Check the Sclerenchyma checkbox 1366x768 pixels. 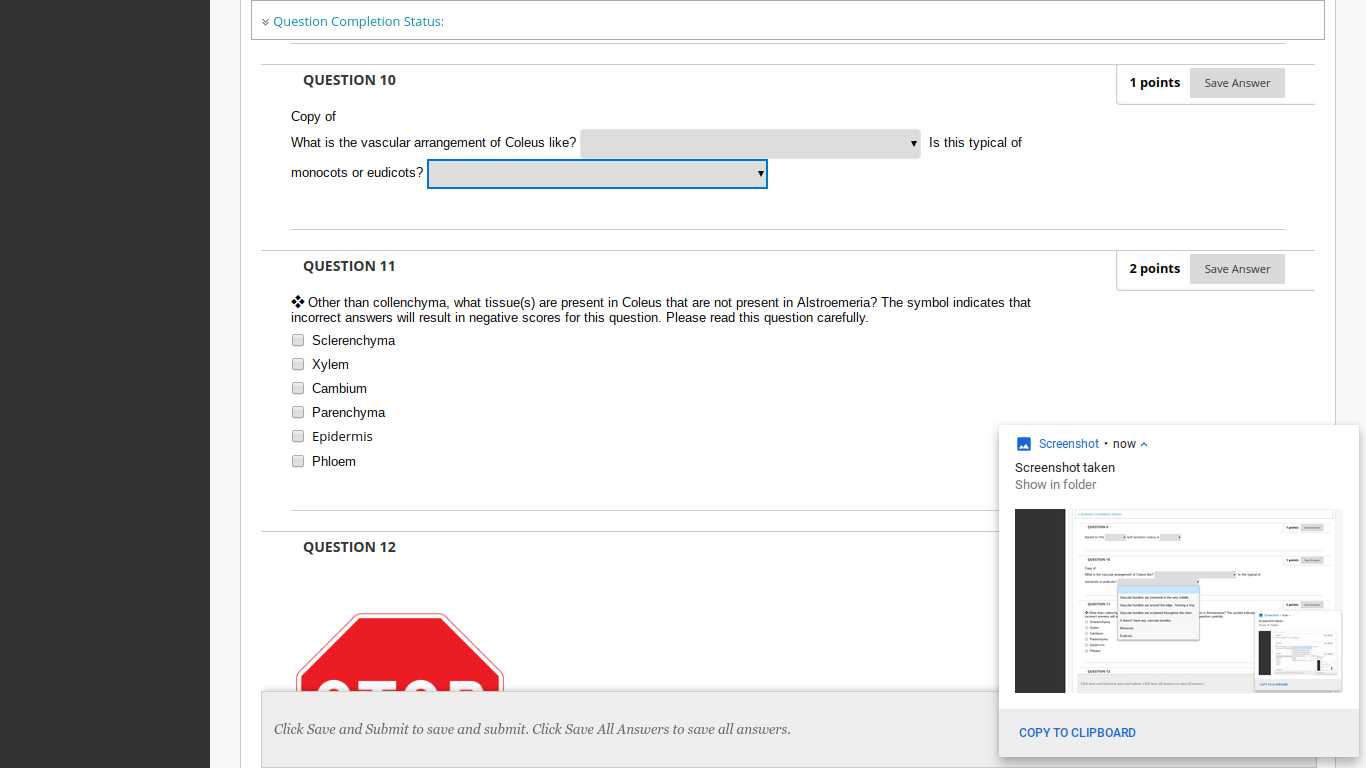298,340
